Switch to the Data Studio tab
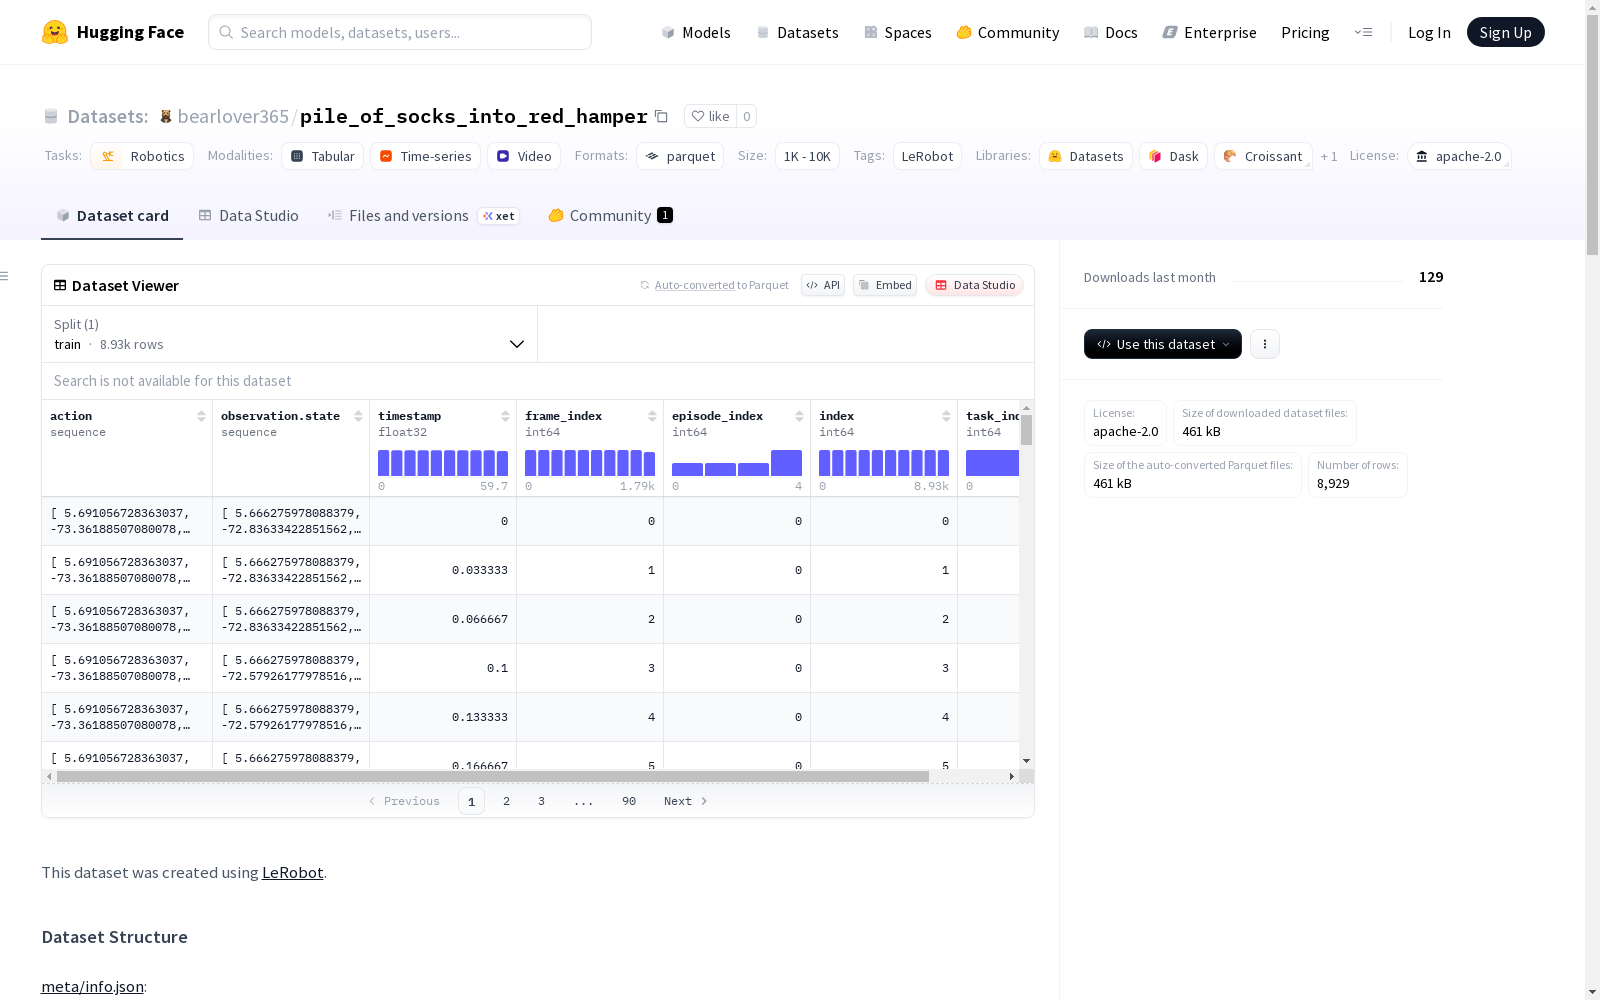Image resolution: width=1600 pixels, height=1000 pixels. point(248,216)
